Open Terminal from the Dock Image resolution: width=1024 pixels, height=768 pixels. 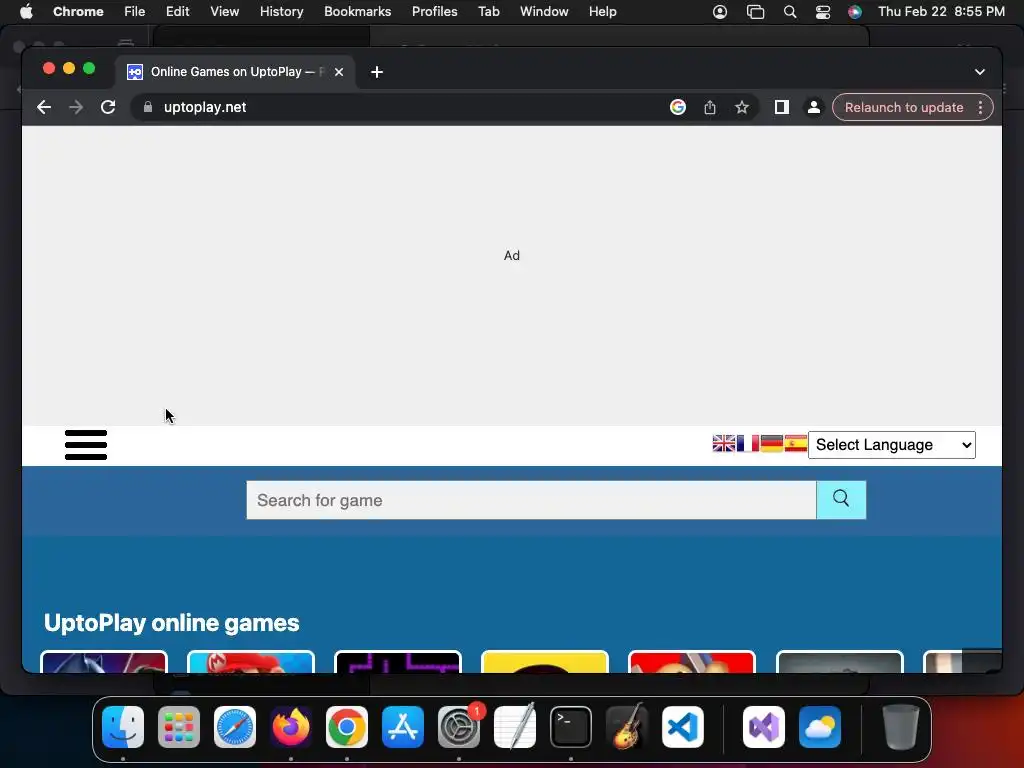pyautogui.click(x=571, y=727)
